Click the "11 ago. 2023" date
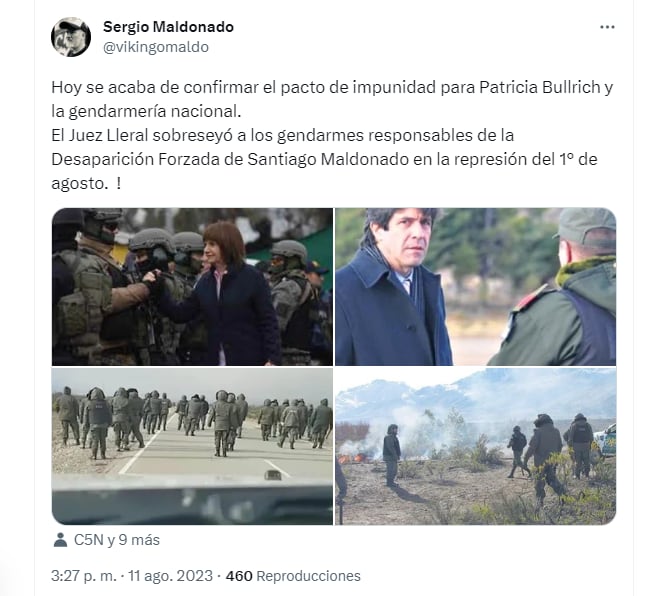 [170, 576]
